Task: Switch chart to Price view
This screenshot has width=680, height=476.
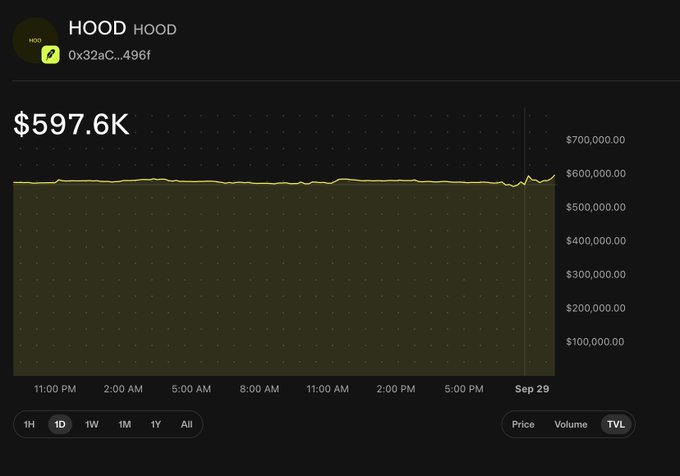Action: point(523,424)
